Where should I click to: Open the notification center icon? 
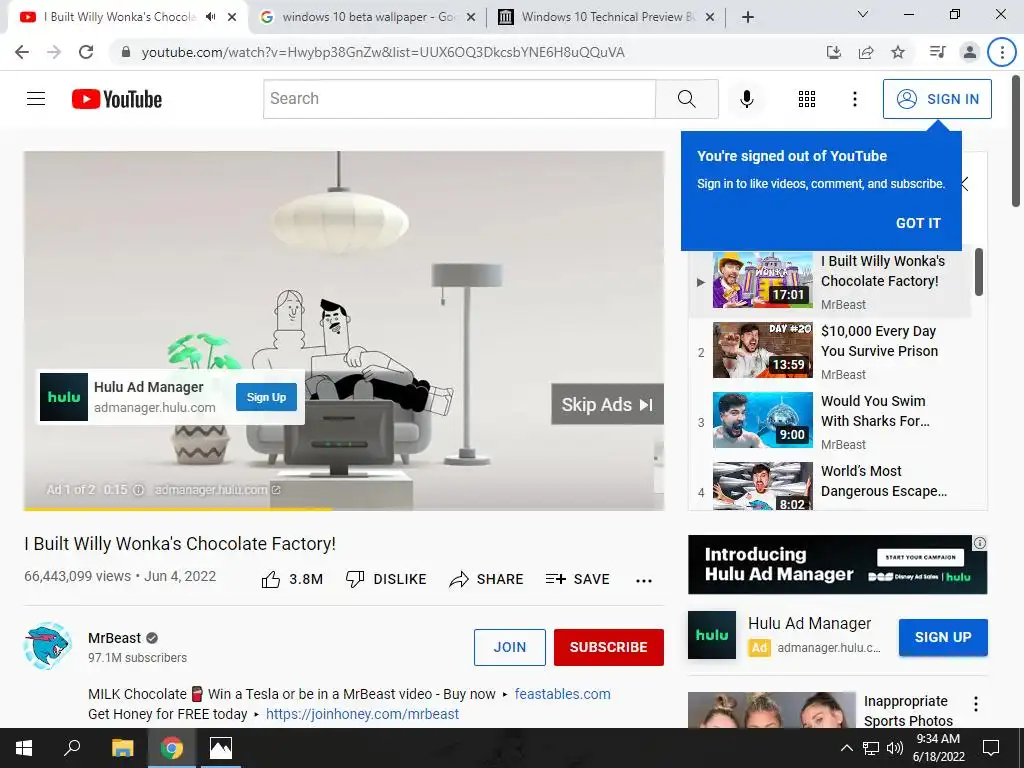click(x=991, y=748)
